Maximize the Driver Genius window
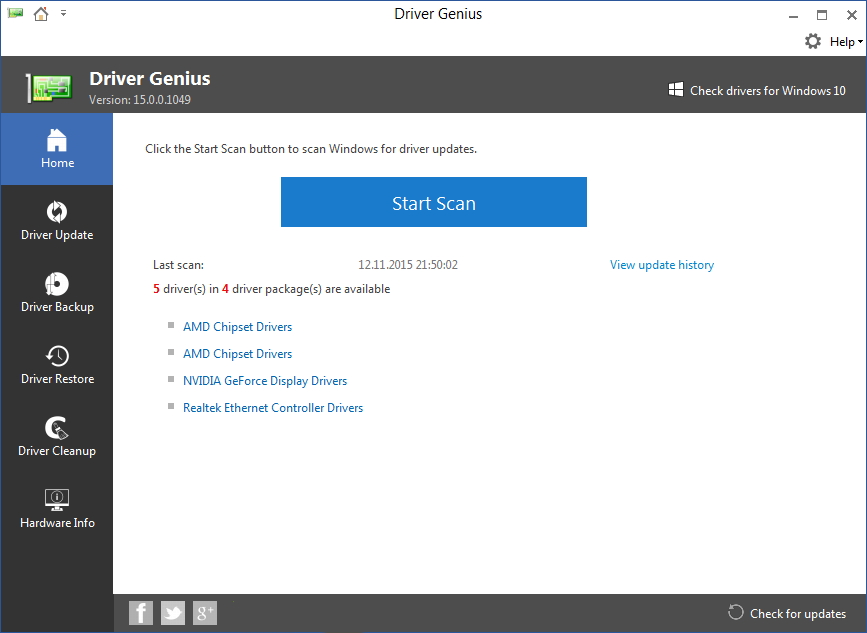 [822, 15]
